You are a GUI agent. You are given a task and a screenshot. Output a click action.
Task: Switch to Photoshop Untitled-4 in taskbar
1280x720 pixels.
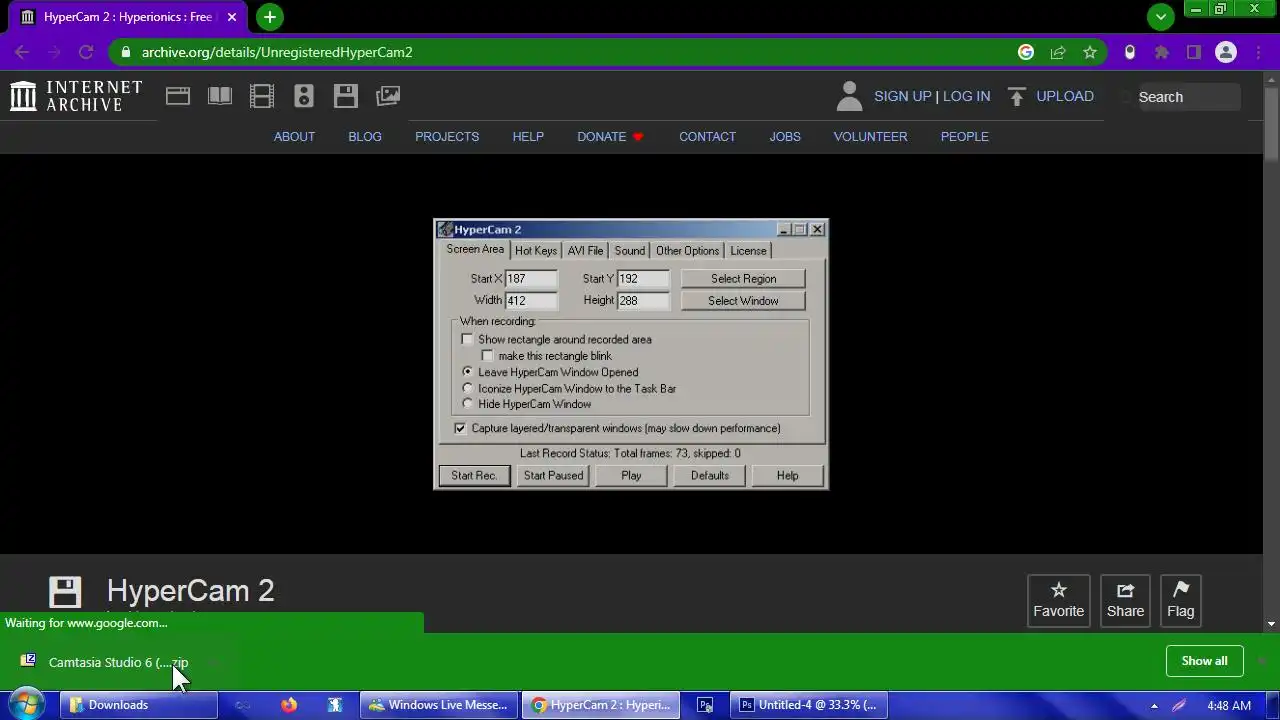(808, 705)
